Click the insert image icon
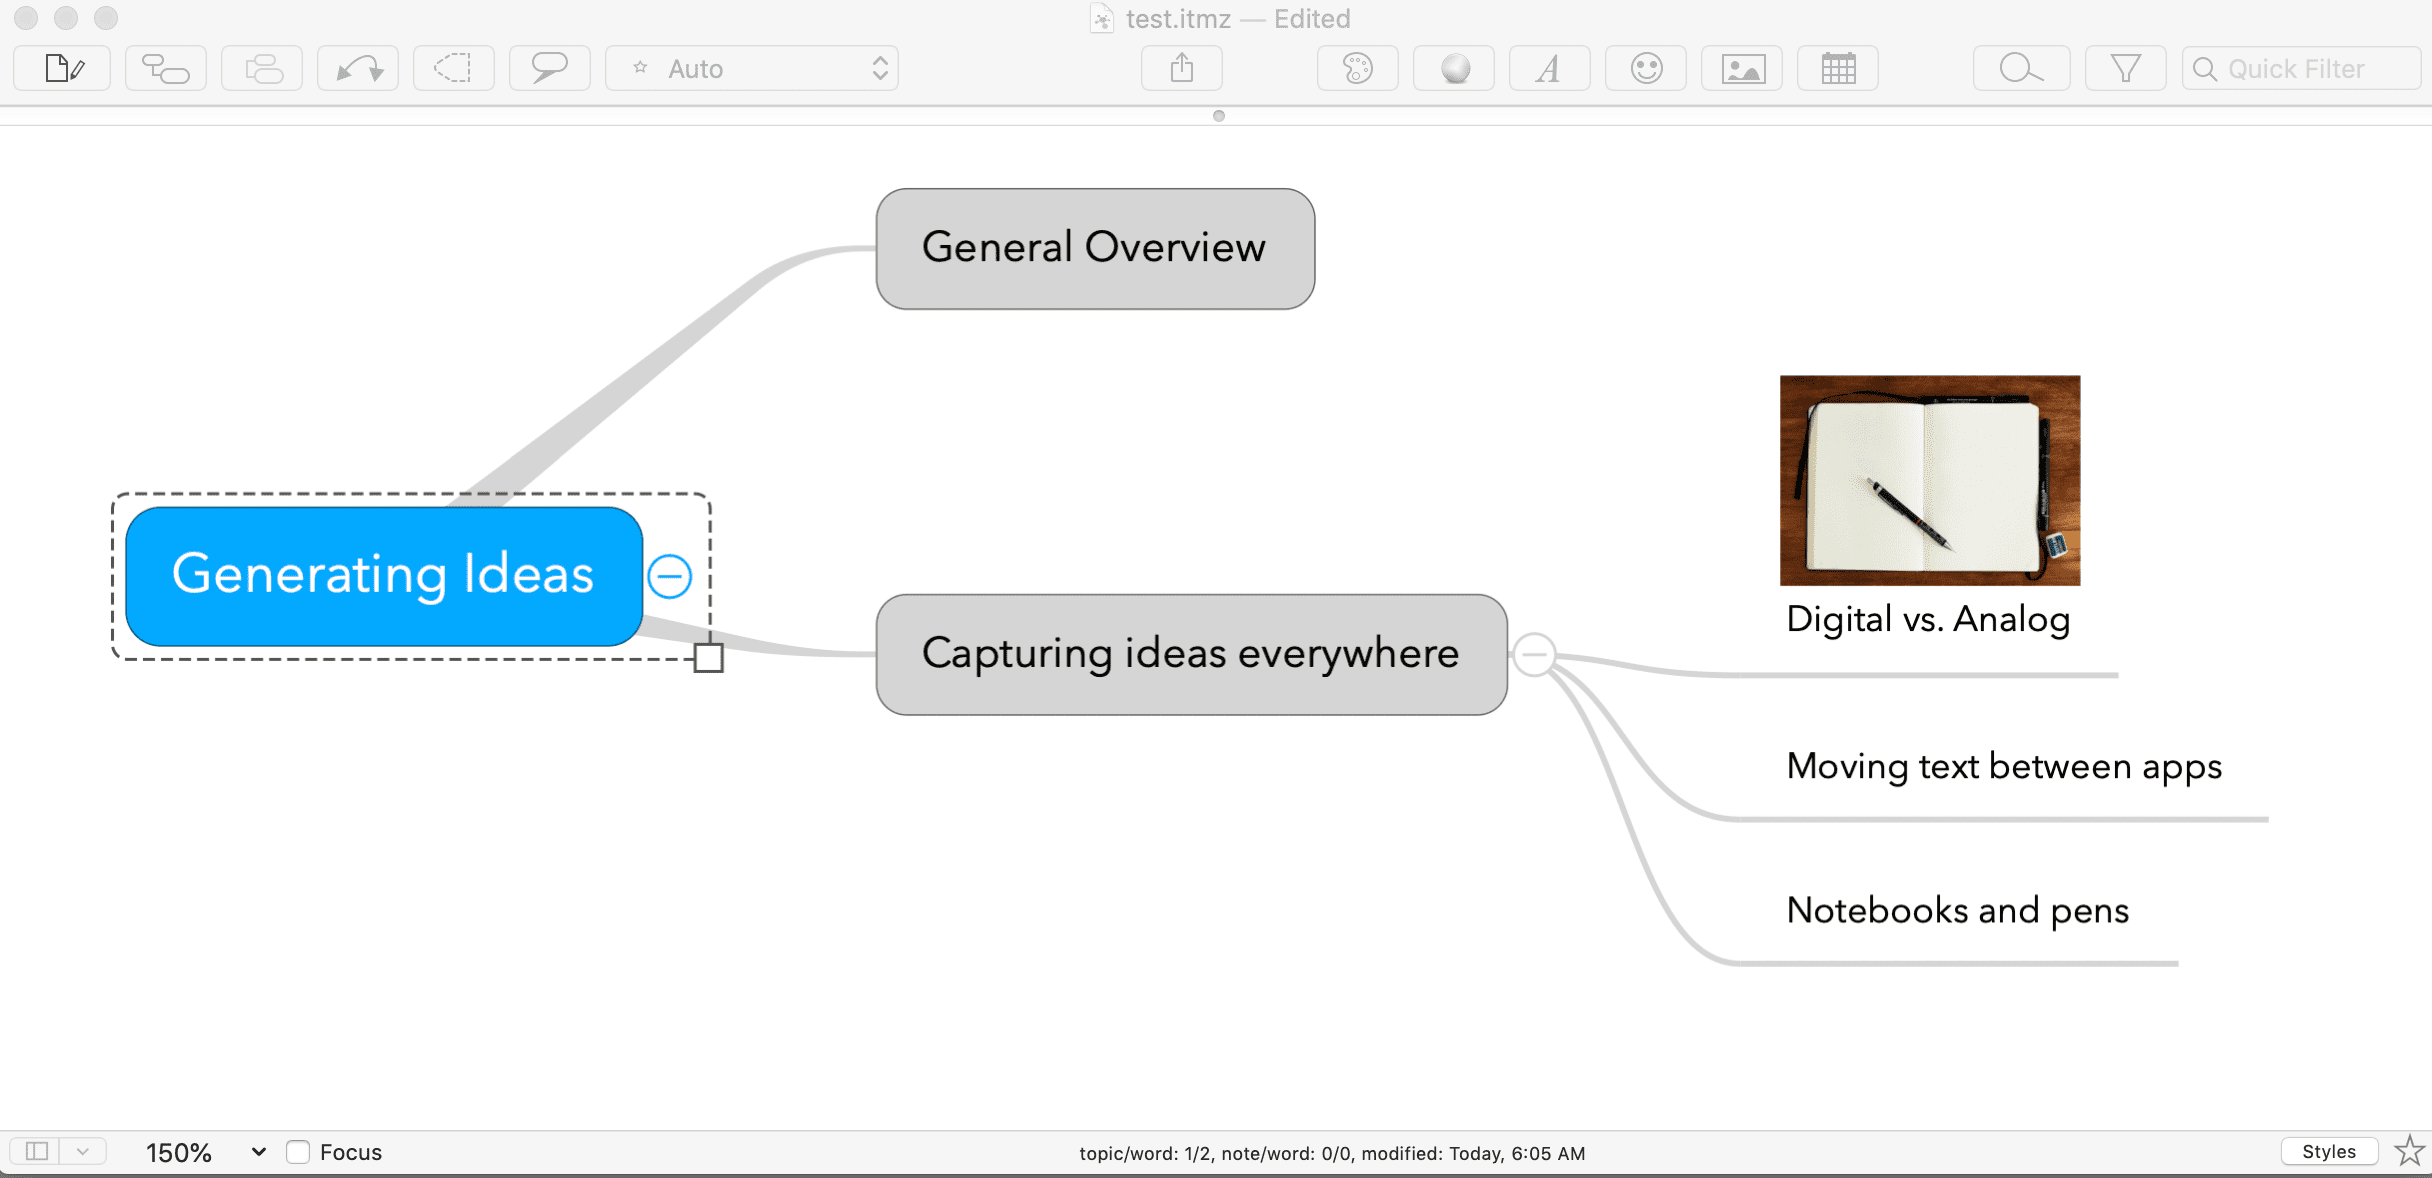 [1742, 69]
